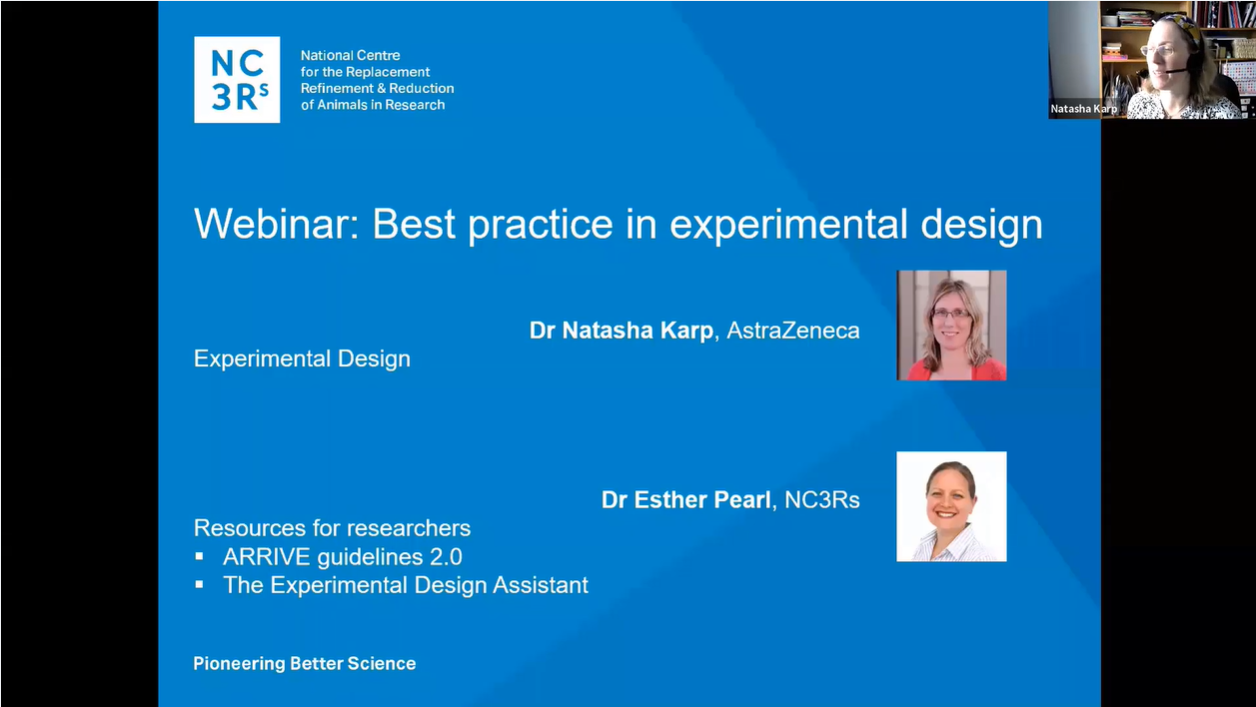Click the blue NC3Rs logo square

[237, 80]
